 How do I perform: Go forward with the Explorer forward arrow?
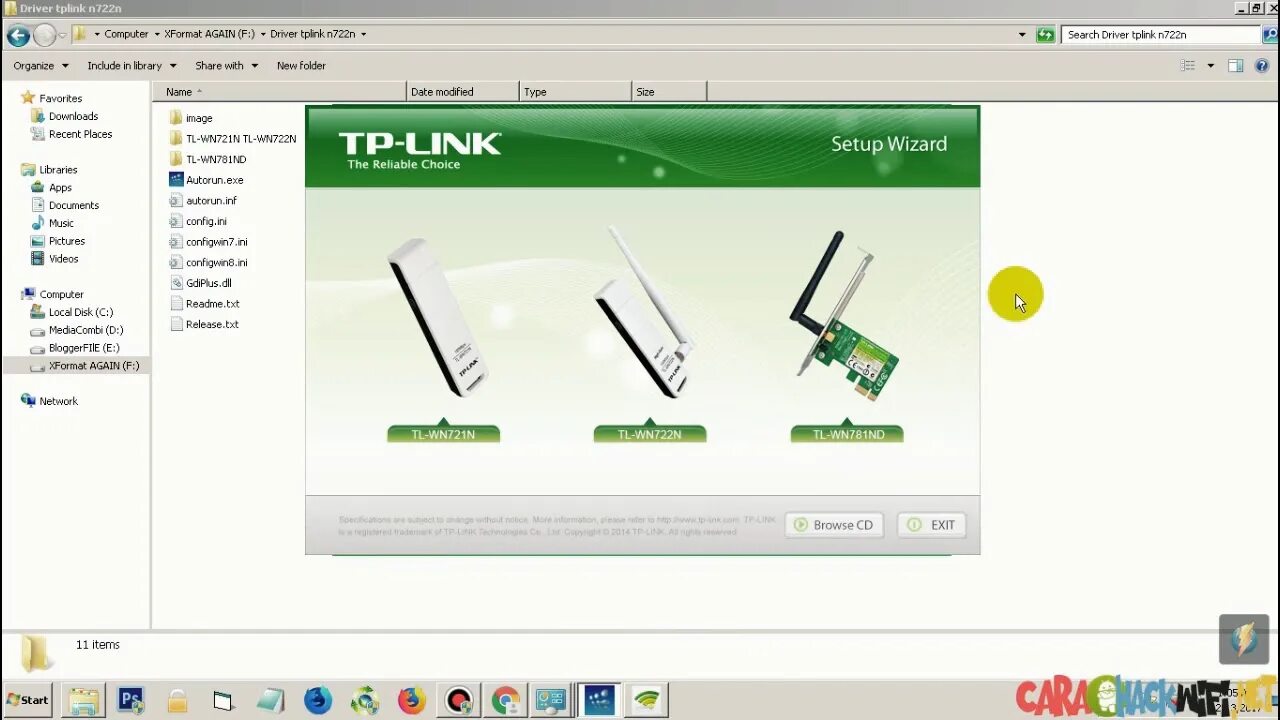pyautogui.click(x=44, y=35)
